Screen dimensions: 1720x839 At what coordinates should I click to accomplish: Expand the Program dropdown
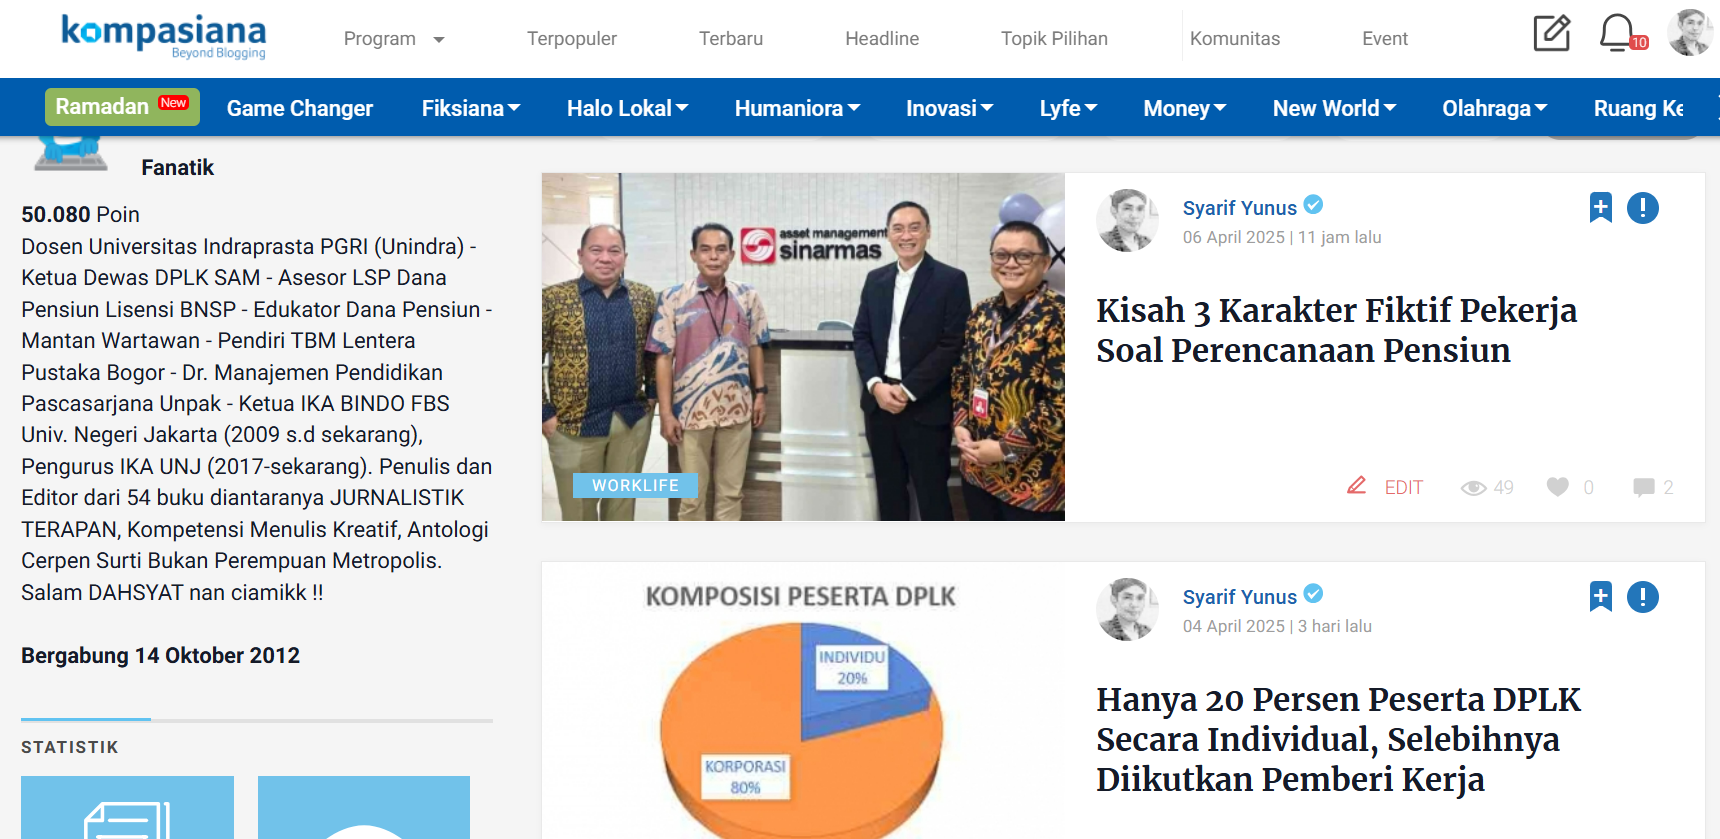pyautogui.click(x=394, y=39)
